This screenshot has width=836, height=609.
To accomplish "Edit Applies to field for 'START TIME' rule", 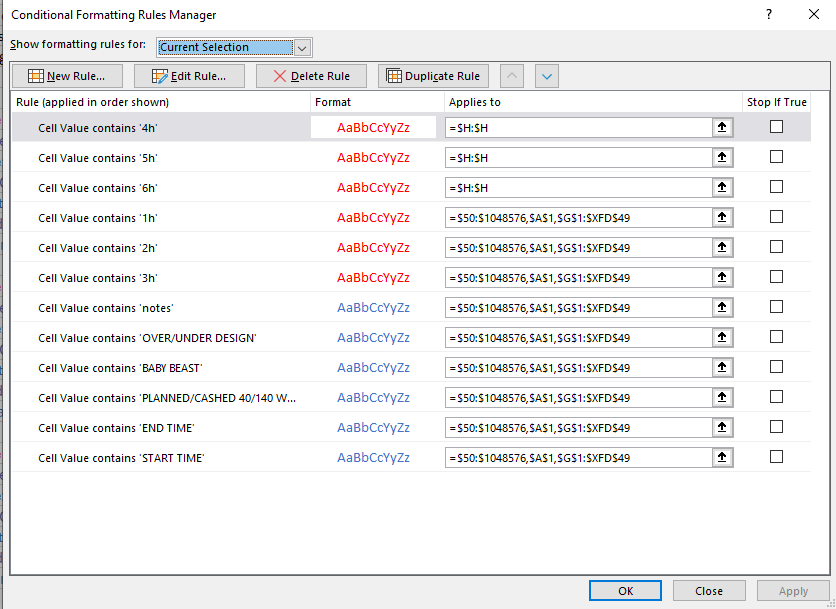I will [x=579, y=458].
